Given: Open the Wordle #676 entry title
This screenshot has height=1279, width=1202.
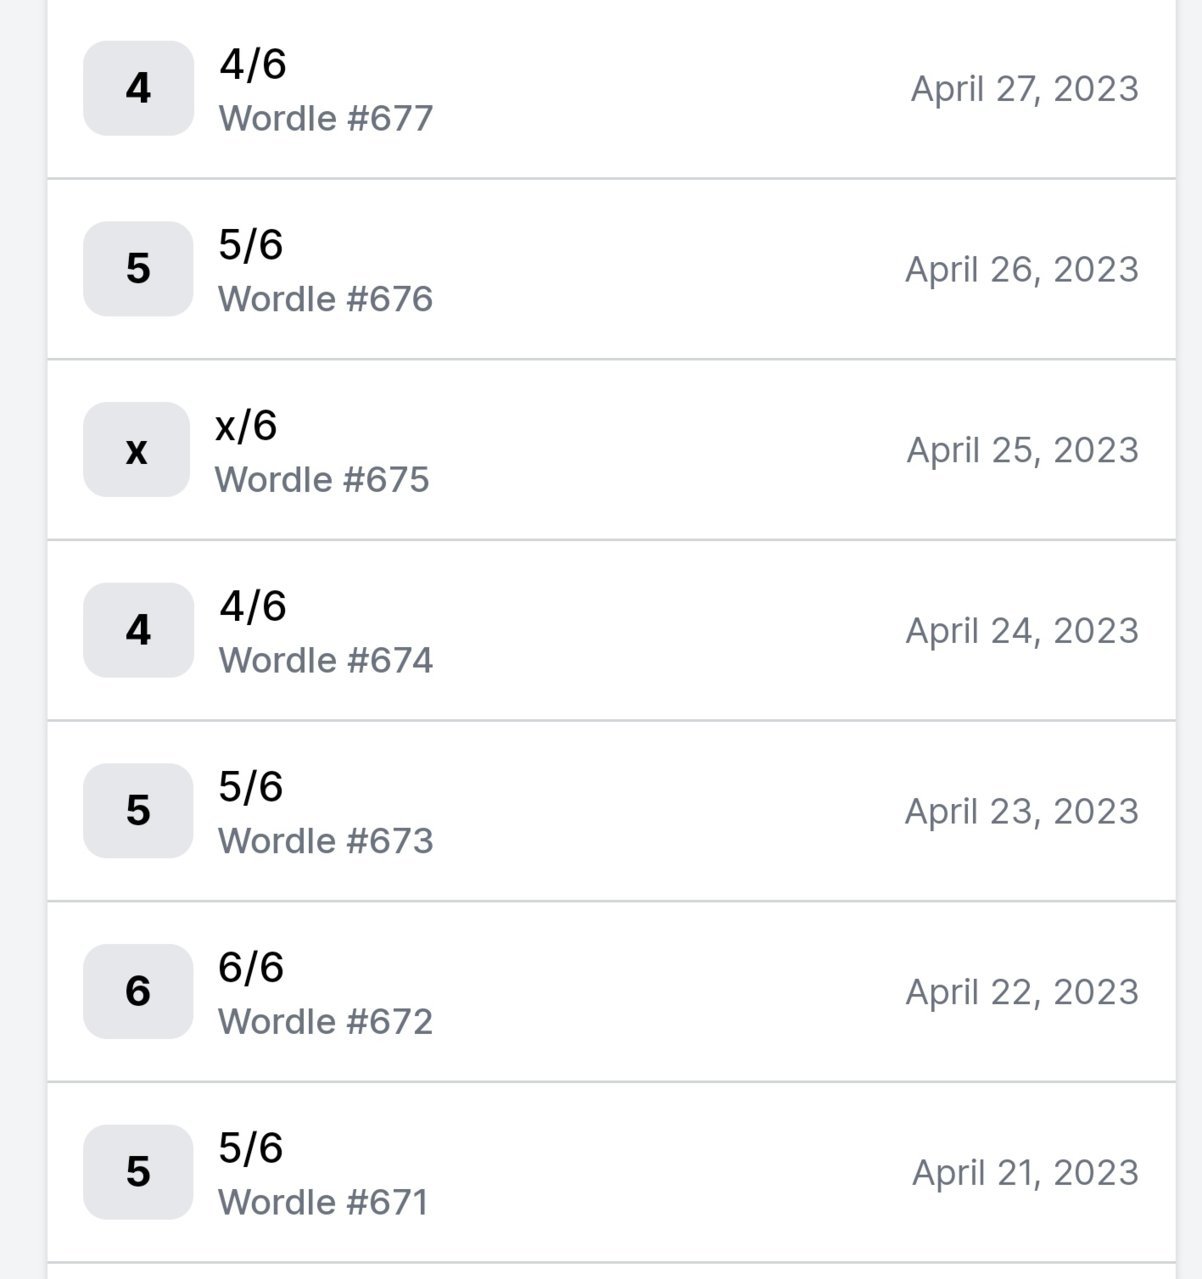Looking at the screenshot, I should [x=326, y=299].
